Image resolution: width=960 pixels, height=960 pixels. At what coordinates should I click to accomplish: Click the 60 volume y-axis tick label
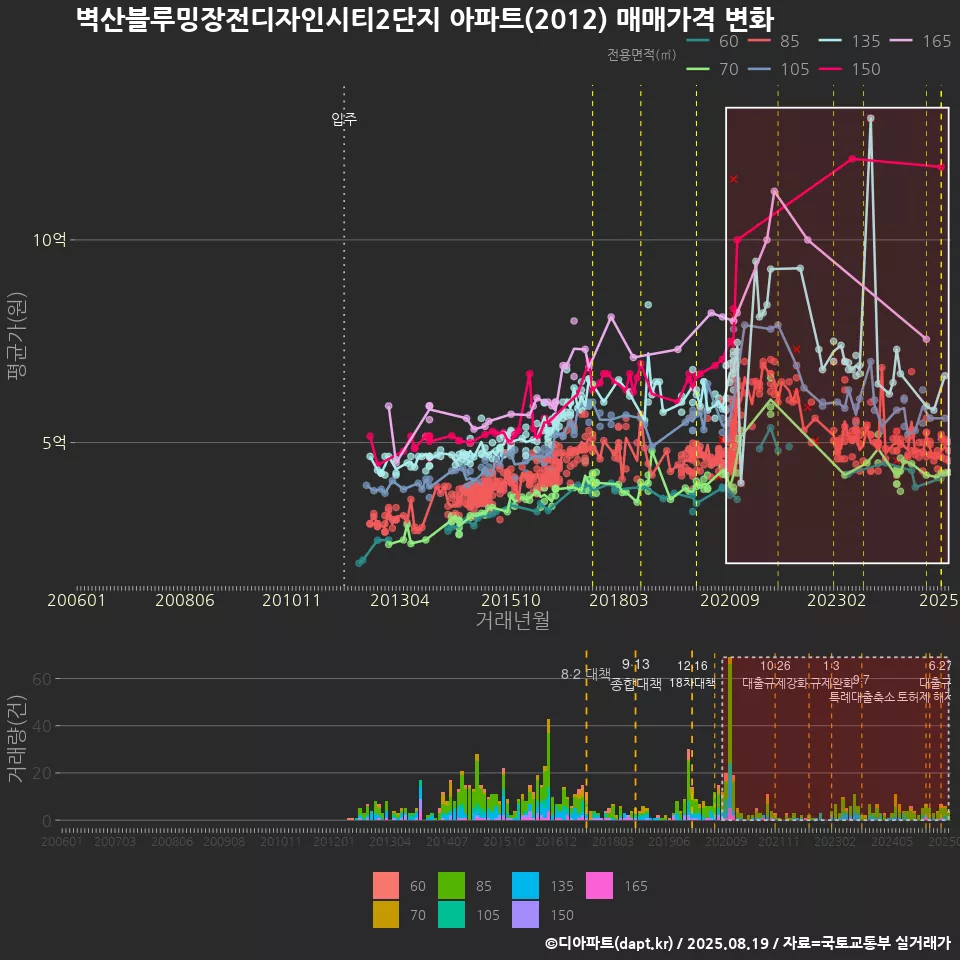pos(42,678)
